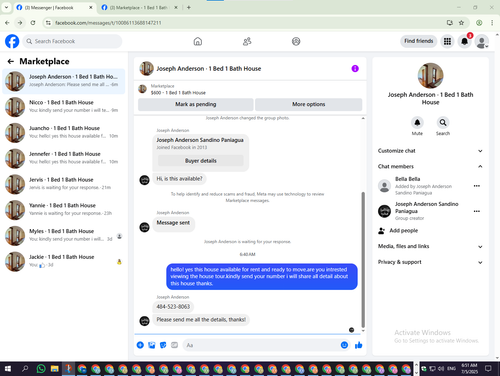This screenshot has height=376, width=500.
Task: Open Jennefer - 1 Bed 1 Bath House chat
Action: click(64, 158)
